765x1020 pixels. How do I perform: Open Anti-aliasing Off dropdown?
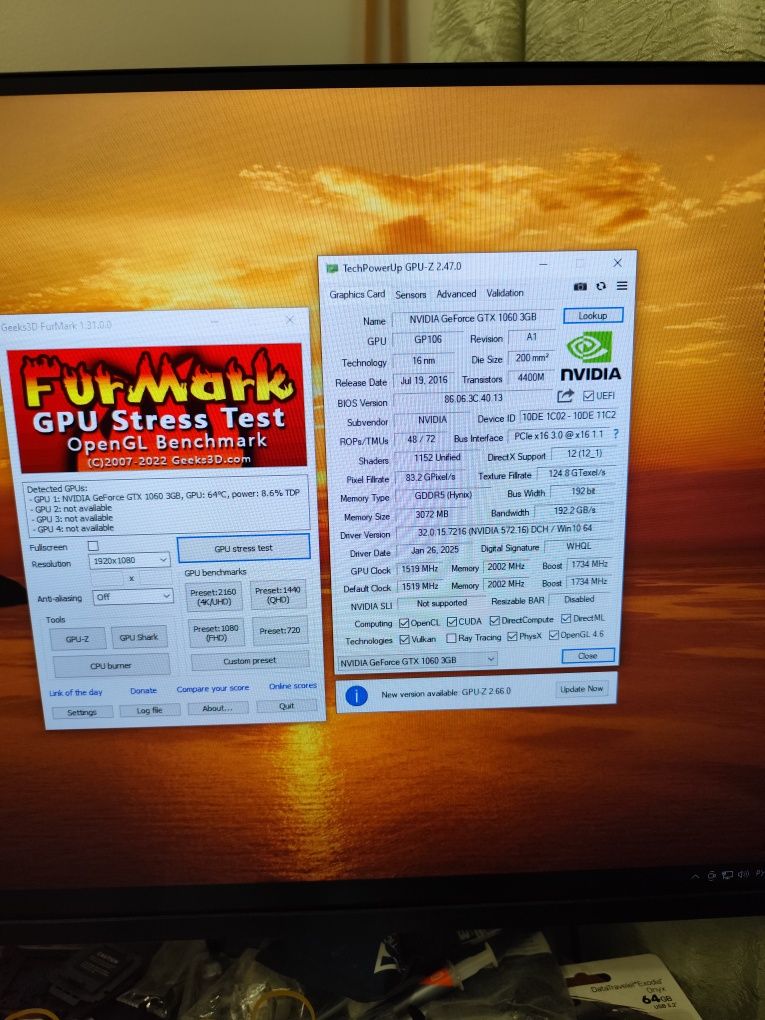point(133,597)
